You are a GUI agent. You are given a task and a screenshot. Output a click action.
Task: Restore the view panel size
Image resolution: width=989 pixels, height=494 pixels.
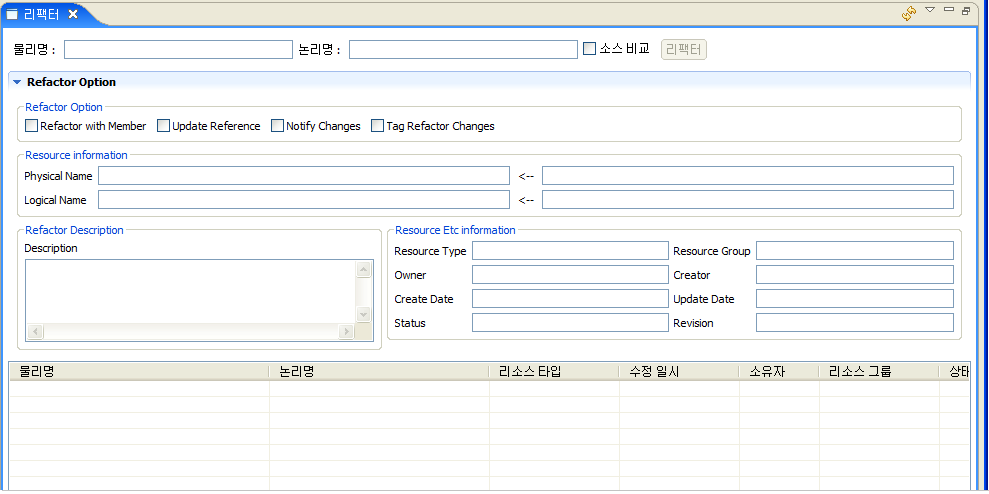966,11
